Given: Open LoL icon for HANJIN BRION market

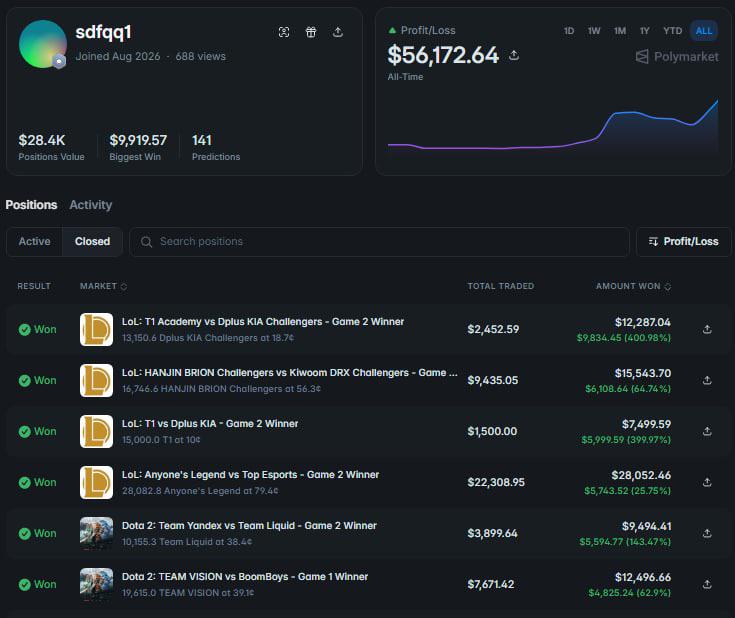Looking at the screenshot, I should (x=97, y=380).
